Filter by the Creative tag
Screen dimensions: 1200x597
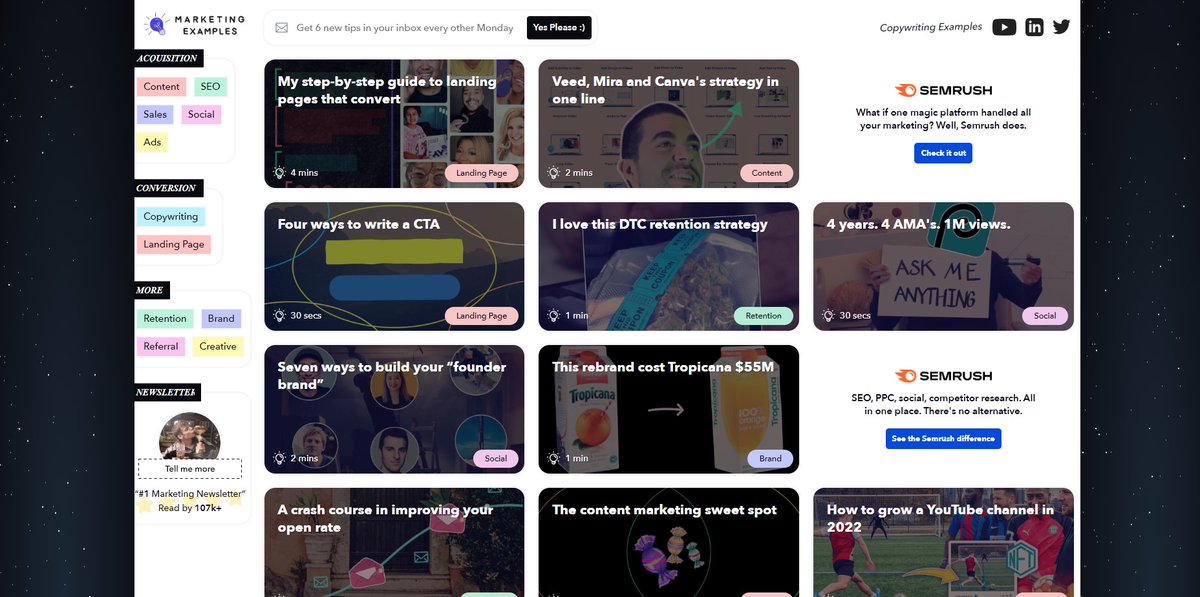(217, 346)
